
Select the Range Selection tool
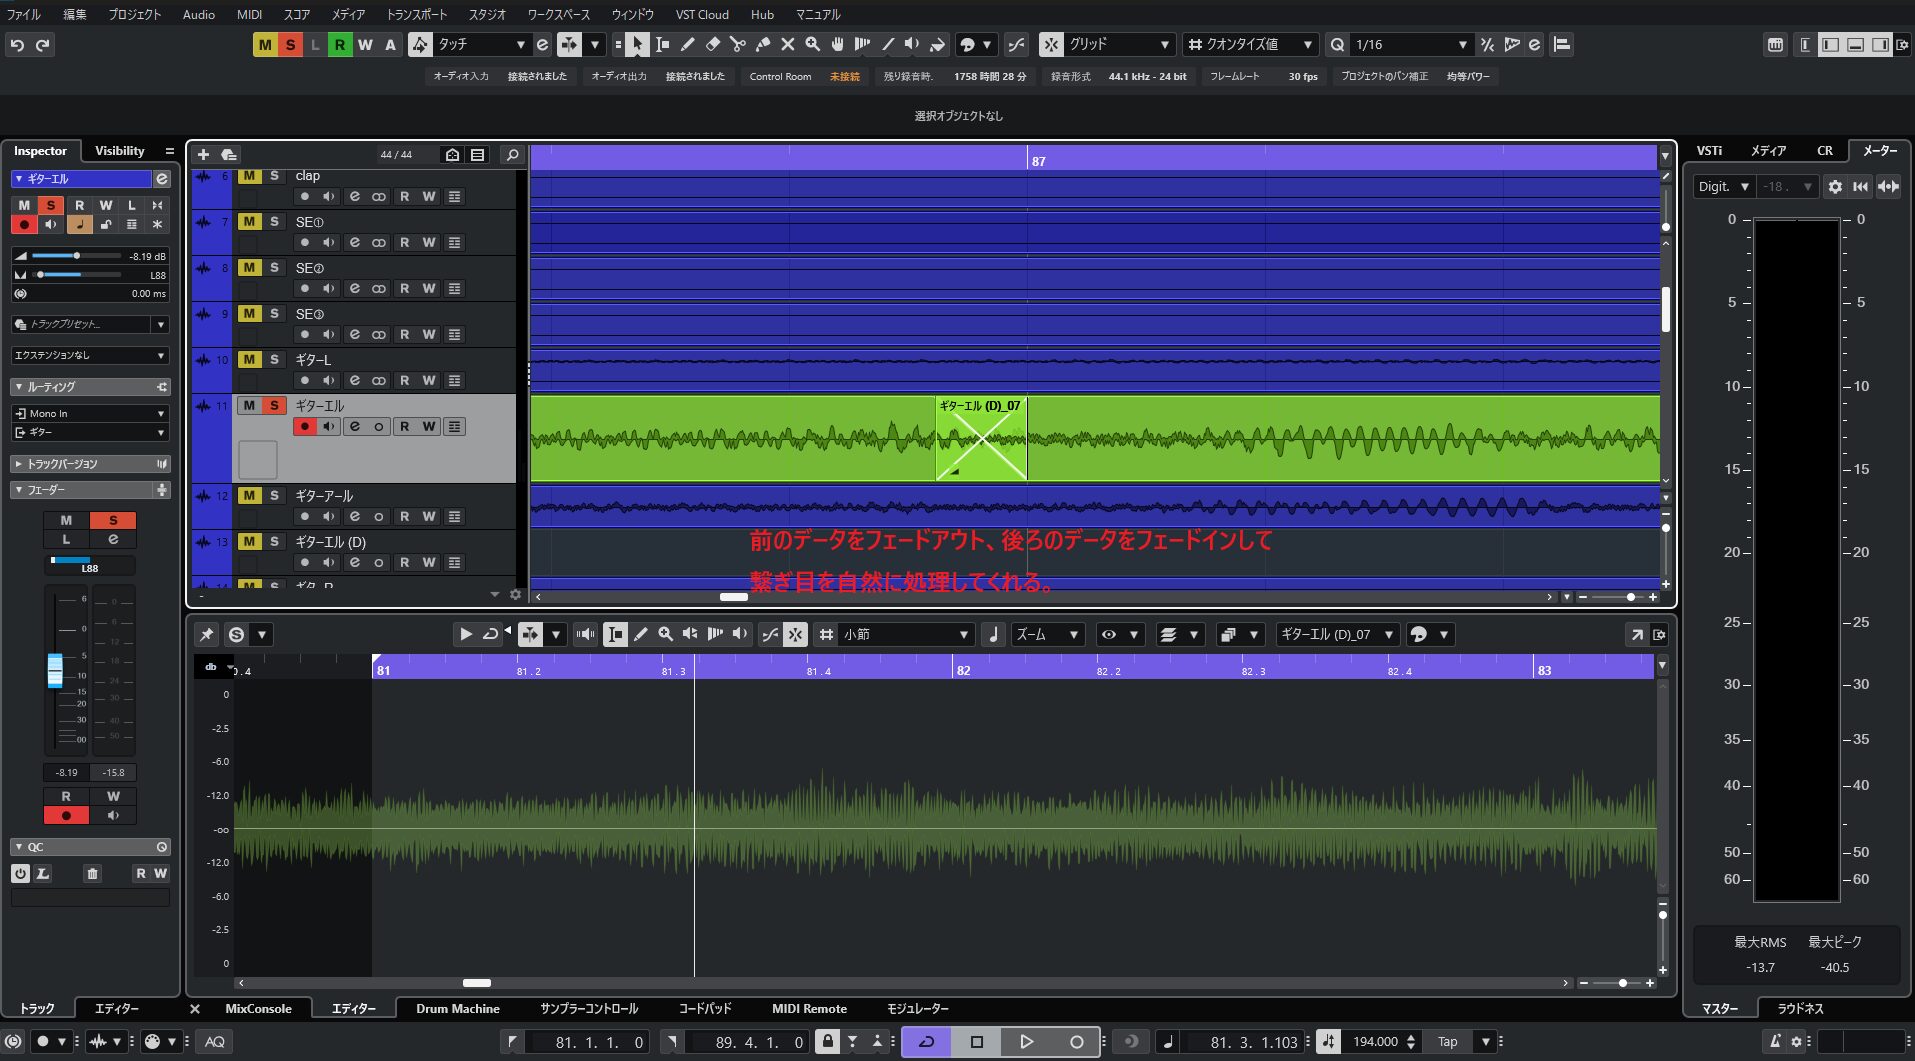click(x=662, y=44)
